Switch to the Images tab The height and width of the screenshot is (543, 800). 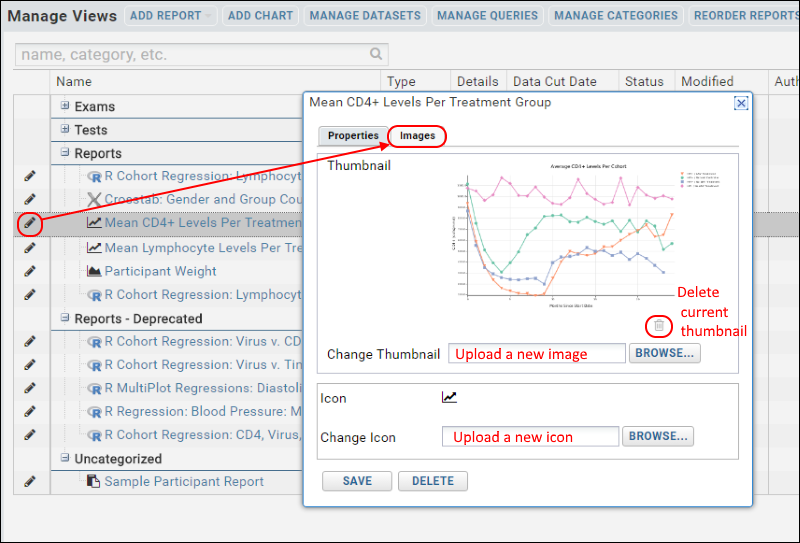click(x=417, y=136)
